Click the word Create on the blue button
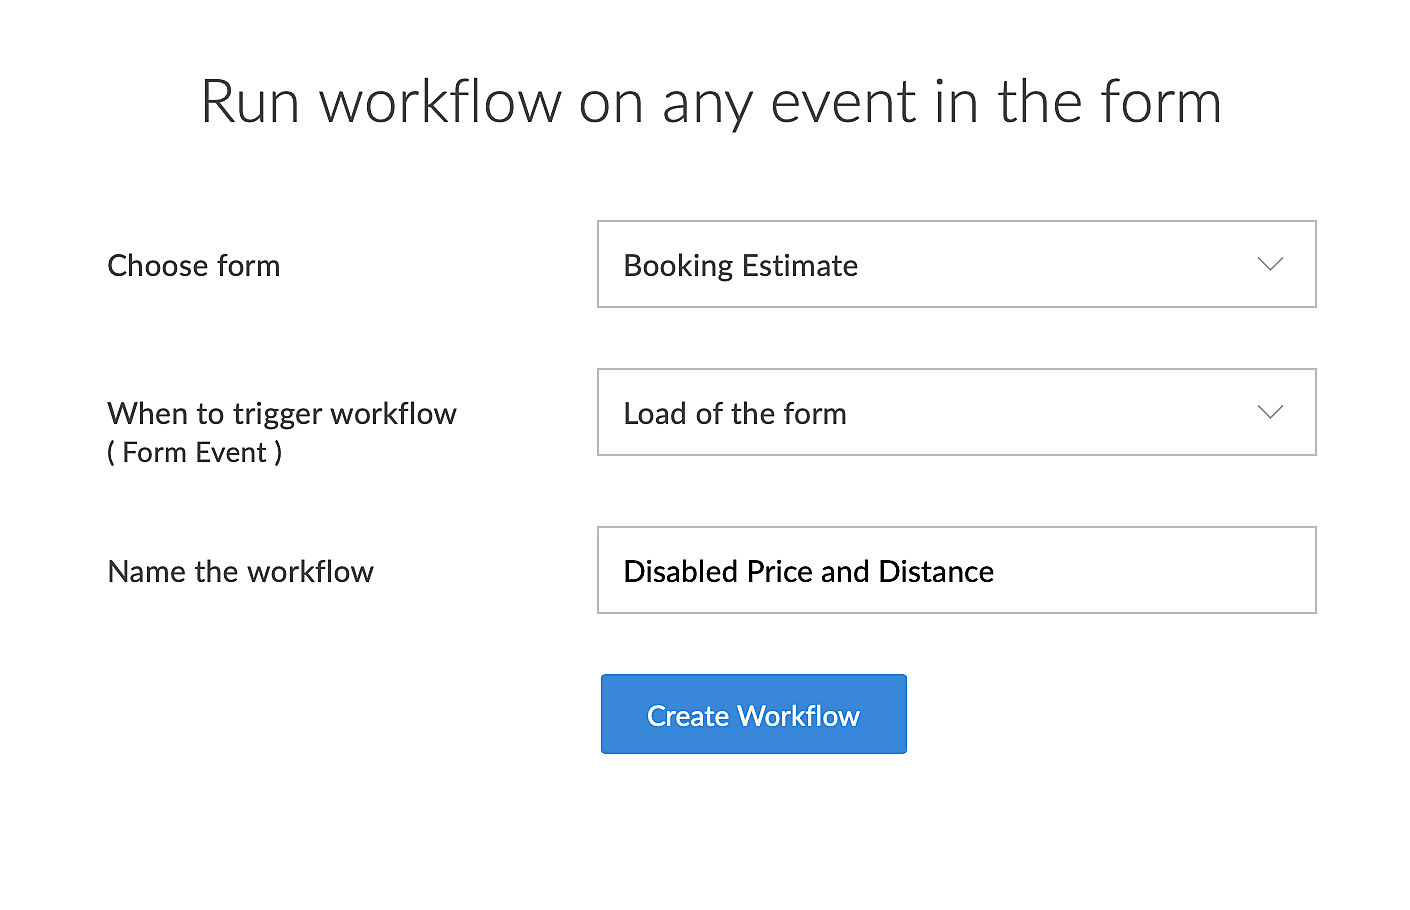The width and height of the screenshot is (1410, 910). [688, 716]
